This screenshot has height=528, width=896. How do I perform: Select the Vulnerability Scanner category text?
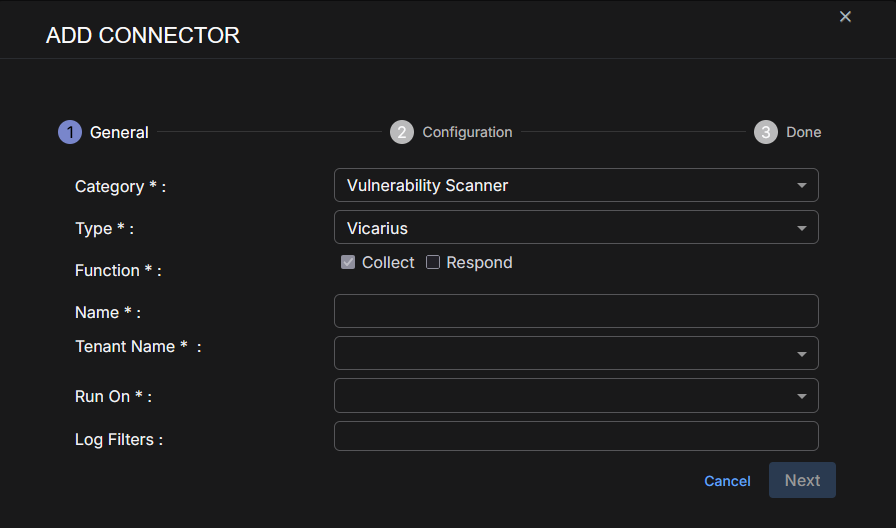click(428, 186)
